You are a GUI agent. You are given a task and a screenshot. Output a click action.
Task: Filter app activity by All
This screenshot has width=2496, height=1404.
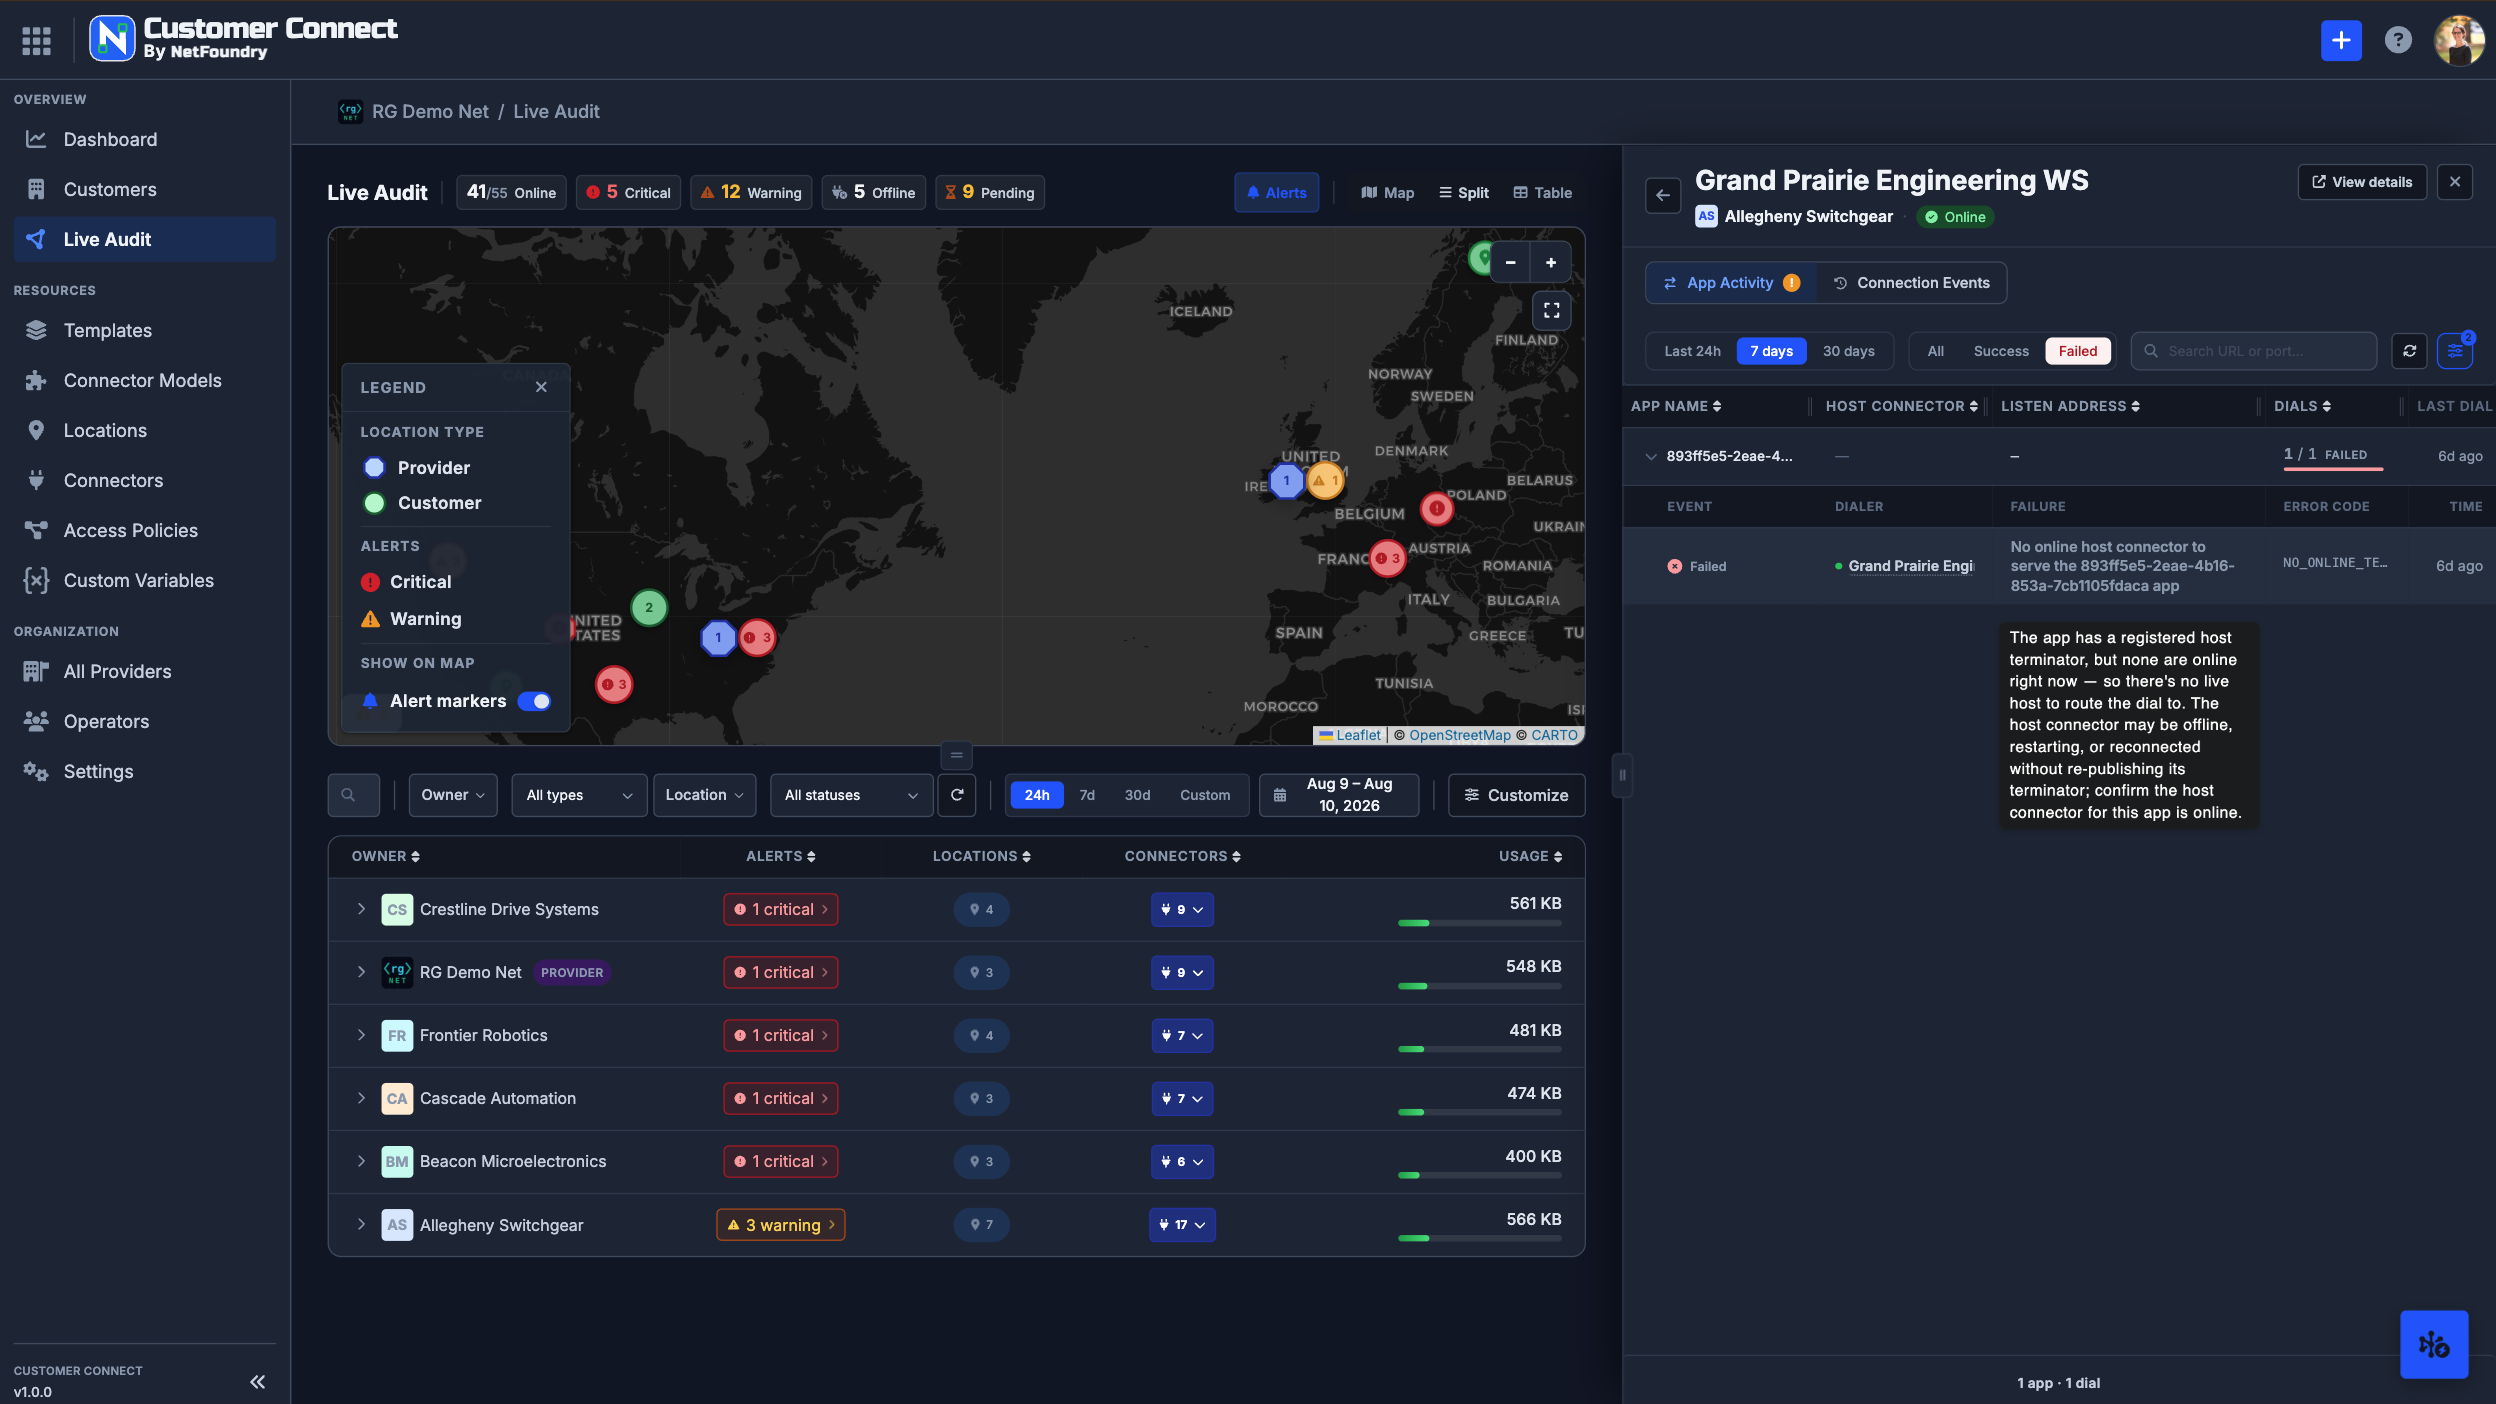pos(1935,351)
